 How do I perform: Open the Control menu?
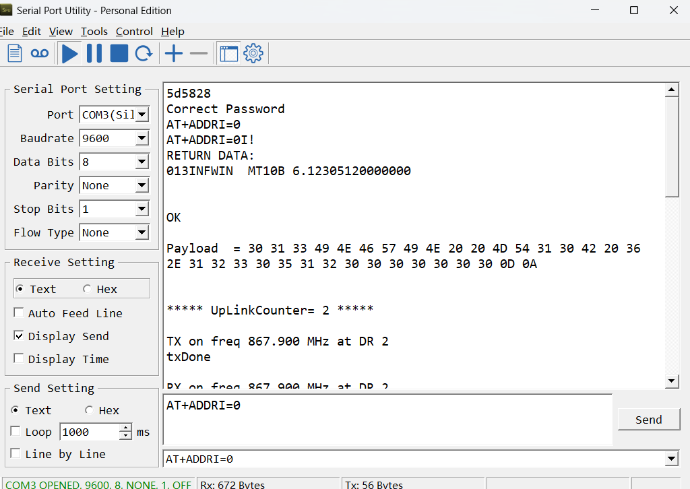tap(134, 32)
